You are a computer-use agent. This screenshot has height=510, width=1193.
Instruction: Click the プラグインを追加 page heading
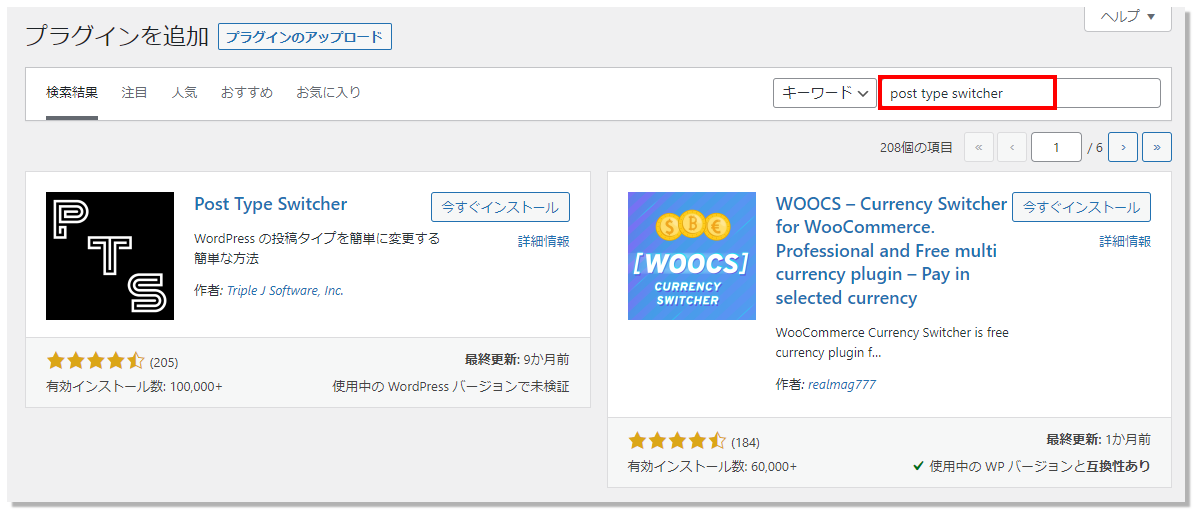click(117, 37)
